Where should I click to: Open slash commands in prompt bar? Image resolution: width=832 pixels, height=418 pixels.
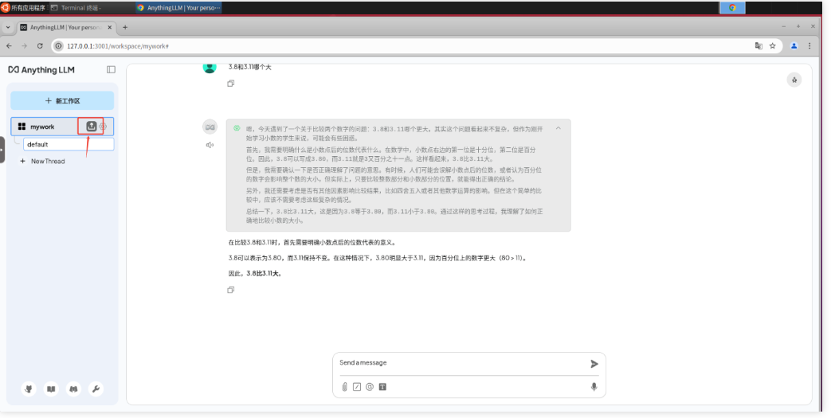tap(357, 387)
